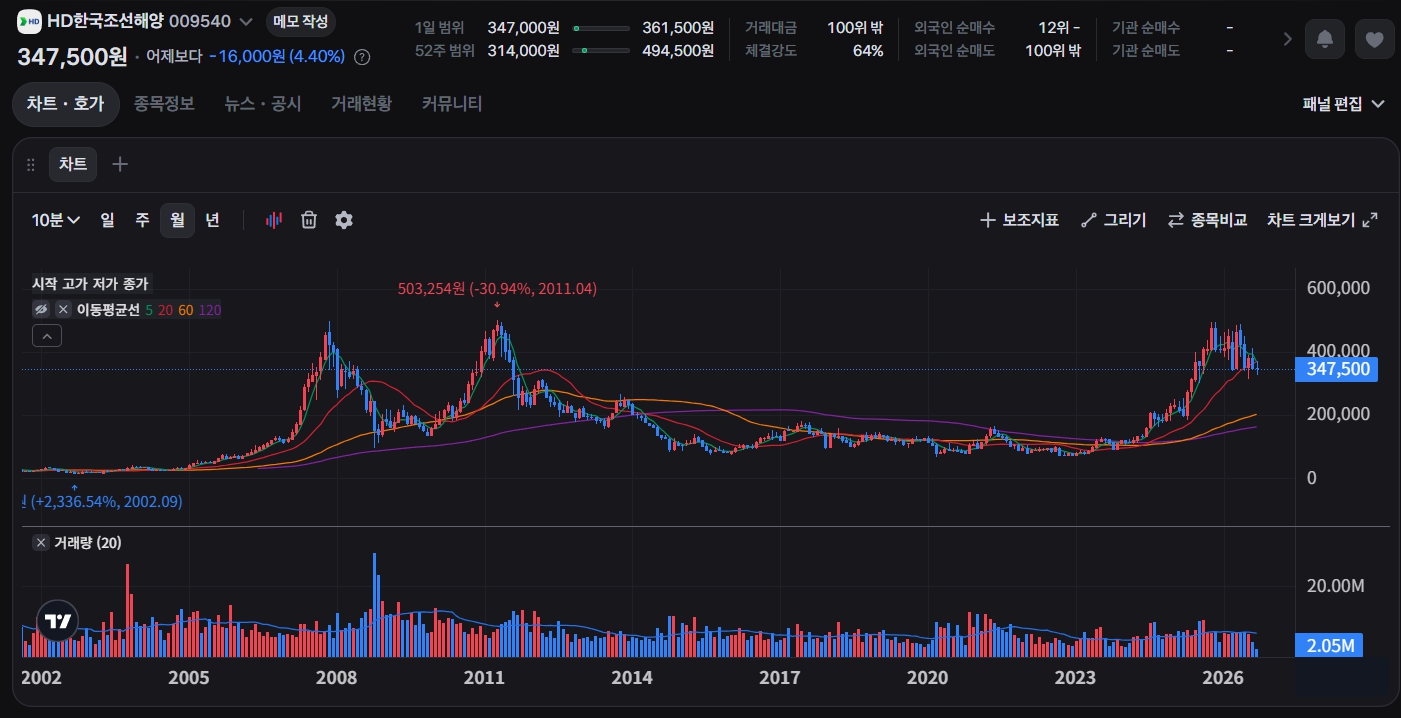The image size is (1401, 718).
Task: Click the 20 moving average period label
Action: tap(166, 310)
